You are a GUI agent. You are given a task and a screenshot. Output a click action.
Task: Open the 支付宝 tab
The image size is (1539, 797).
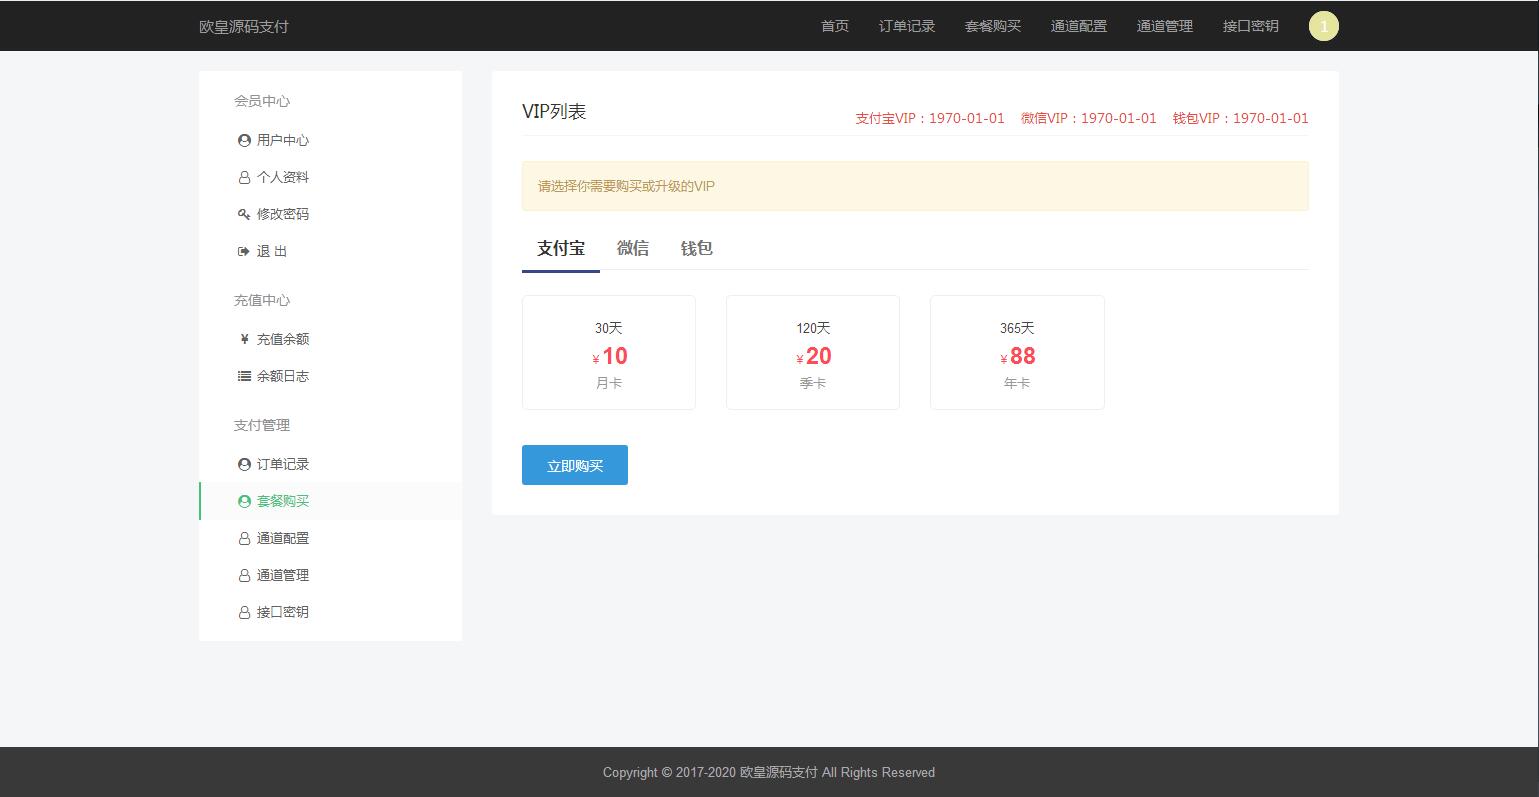coord(560,249)
